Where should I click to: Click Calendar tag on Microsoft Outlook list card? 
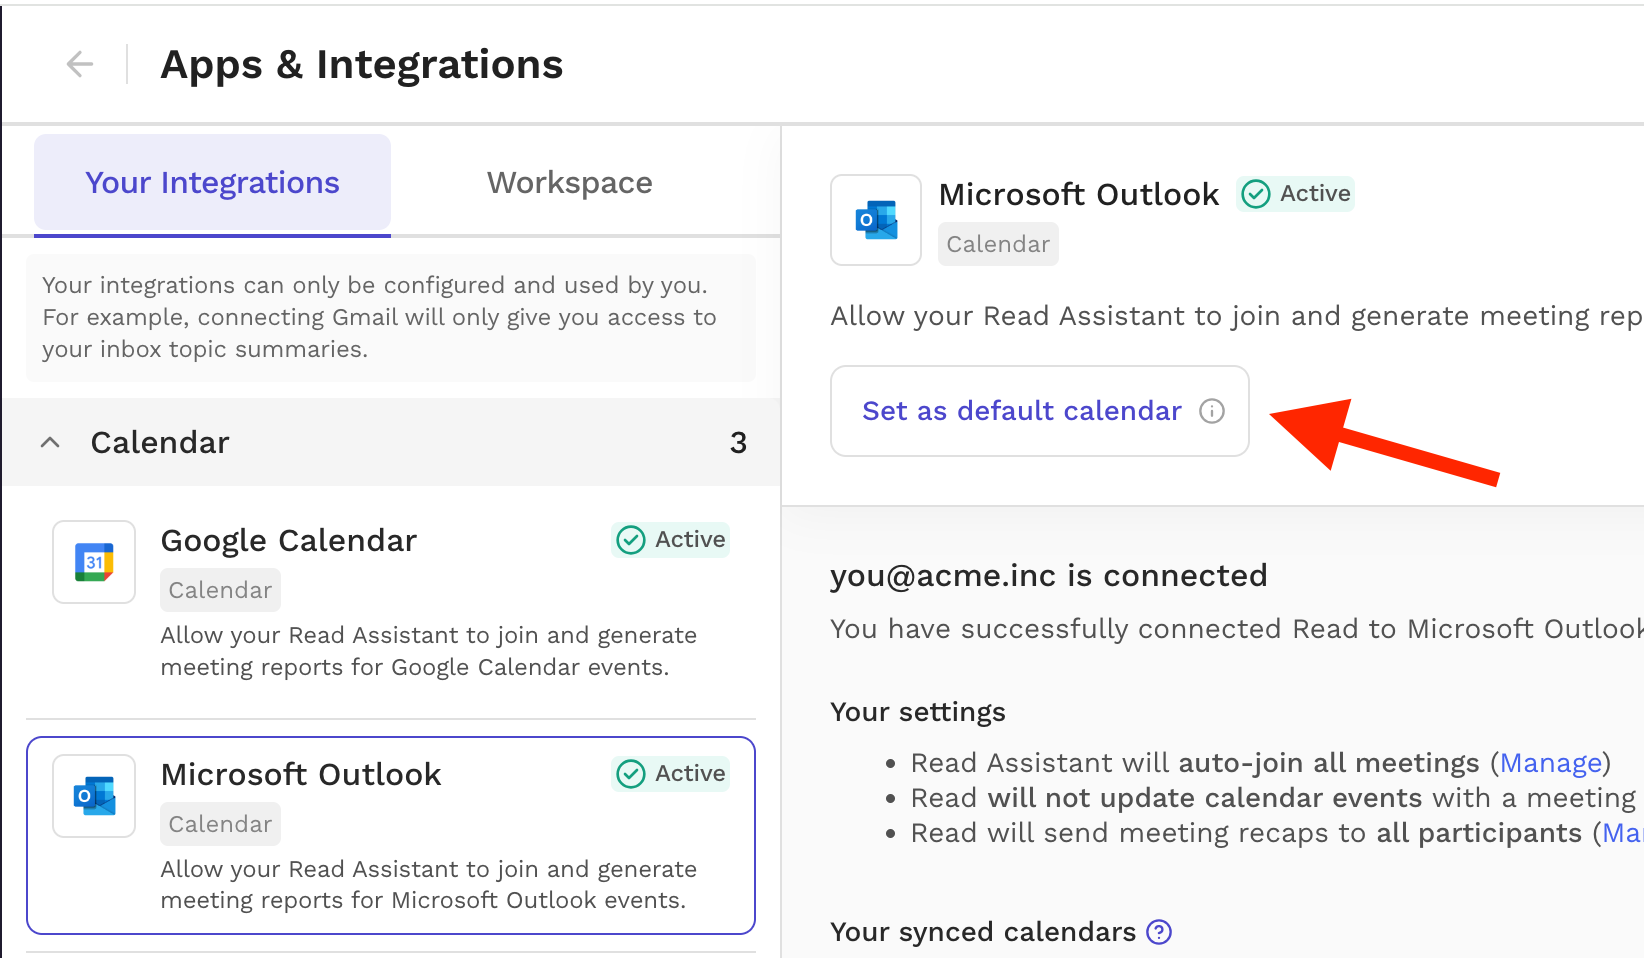pos(220,824)
